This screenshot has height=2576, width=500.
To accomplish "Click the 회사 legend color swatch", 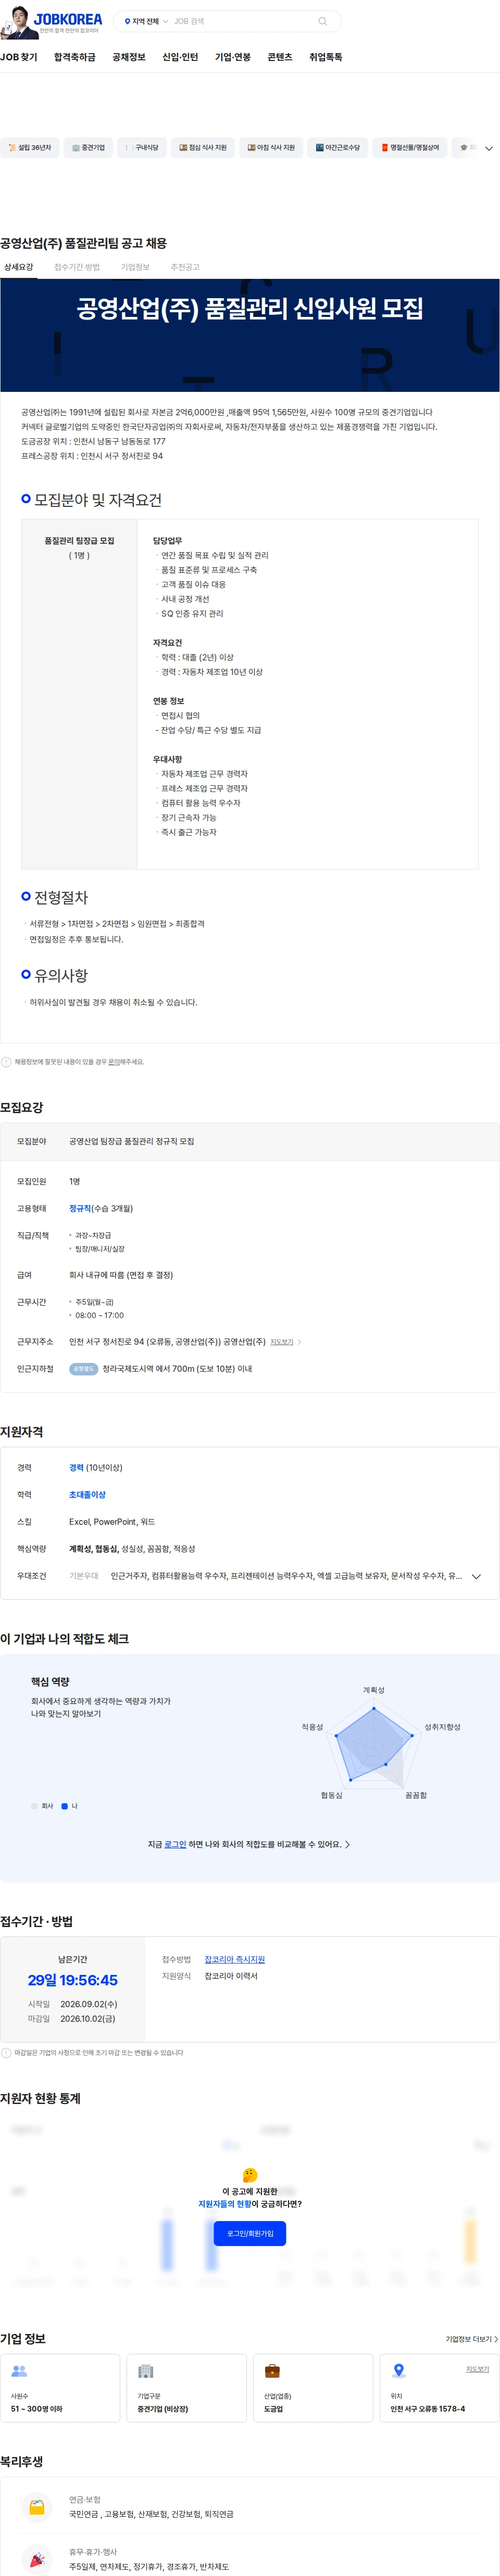I will [34, 1805].
